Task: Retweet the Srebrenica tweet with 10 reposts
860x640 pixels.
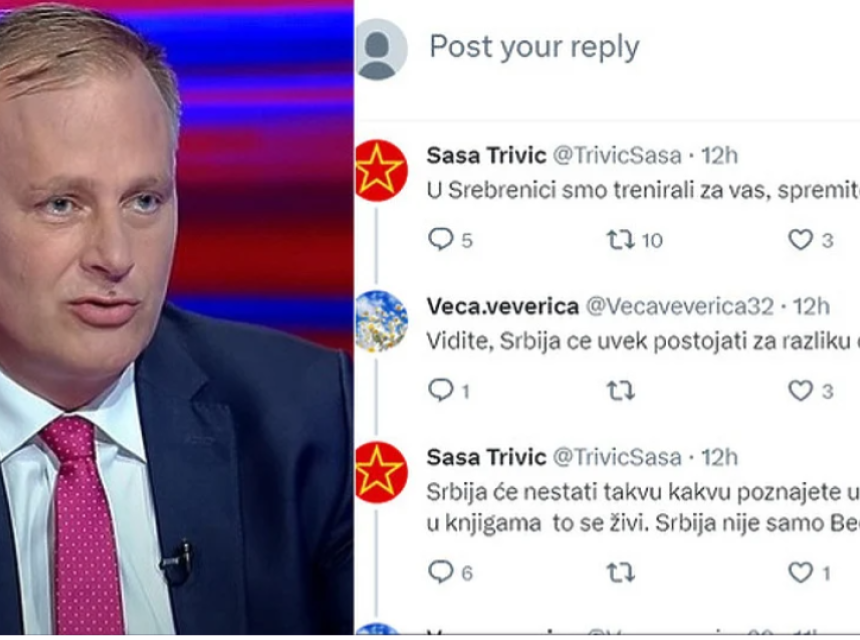Action: [620, 240]
